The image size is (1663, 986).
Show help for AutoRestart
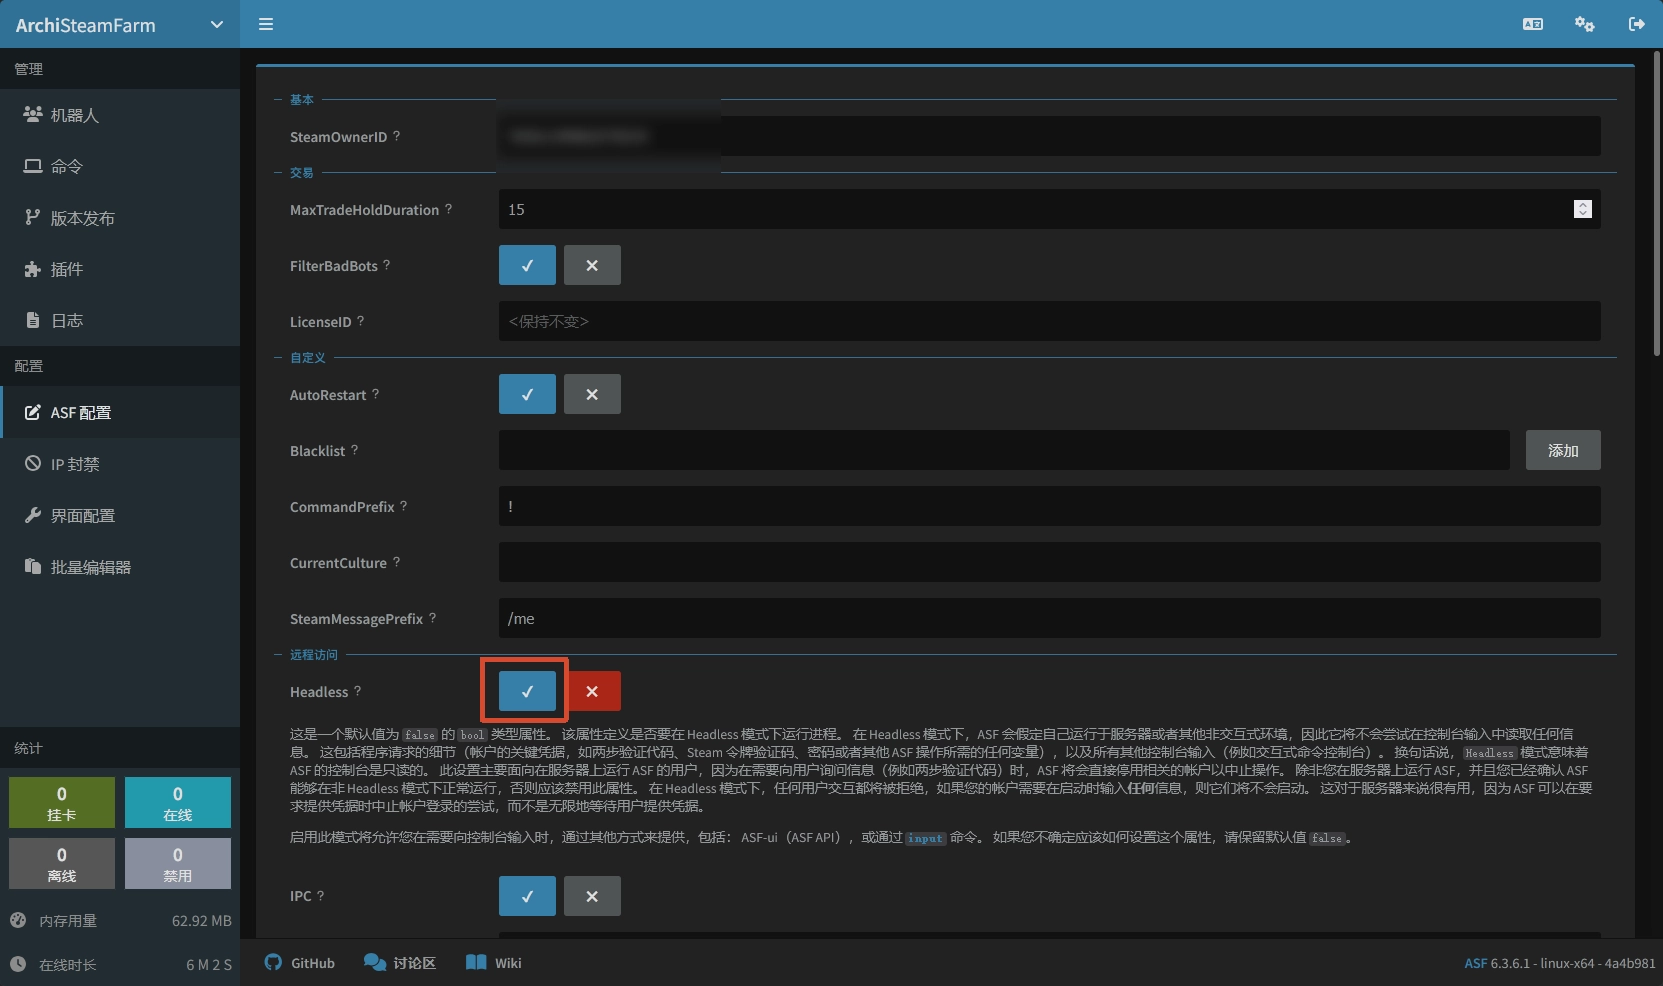point(375,394)
